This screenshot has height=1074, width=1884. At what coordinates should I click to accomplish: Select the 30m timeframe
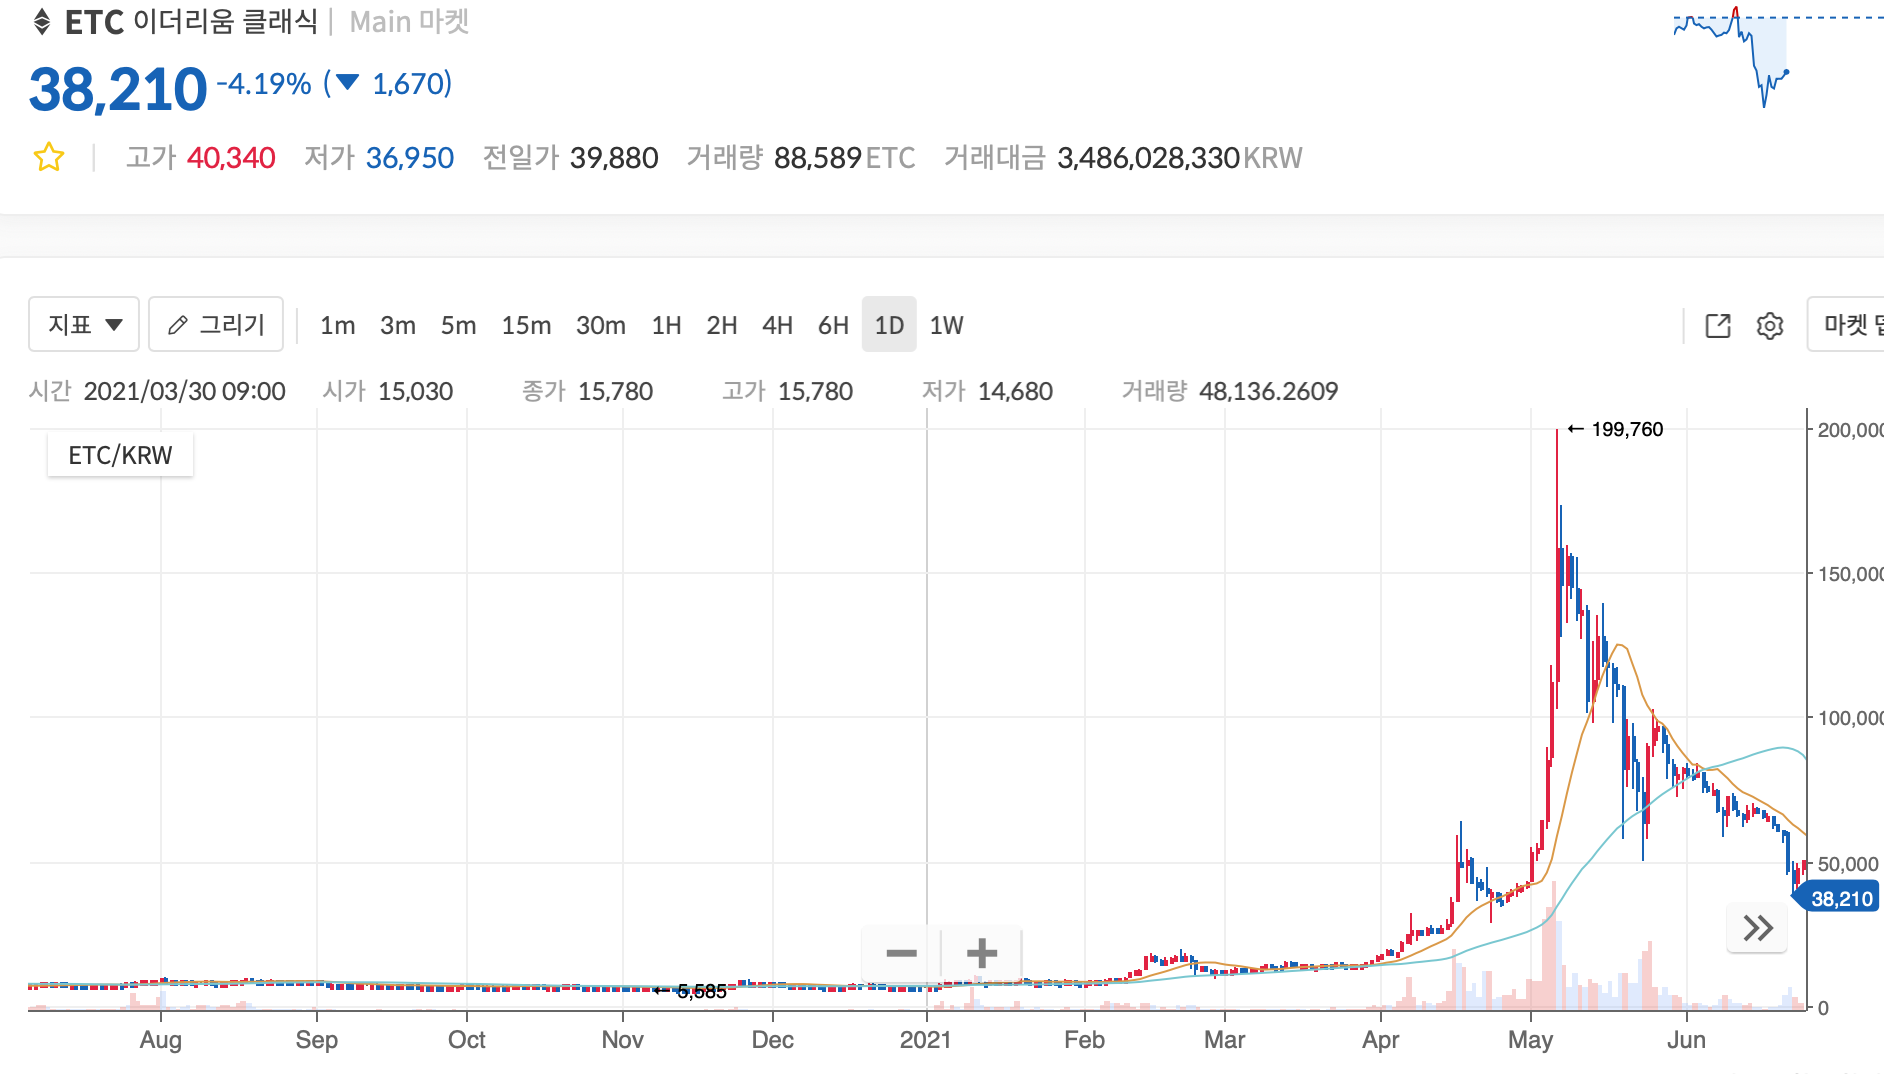click(x=601, y=326)
